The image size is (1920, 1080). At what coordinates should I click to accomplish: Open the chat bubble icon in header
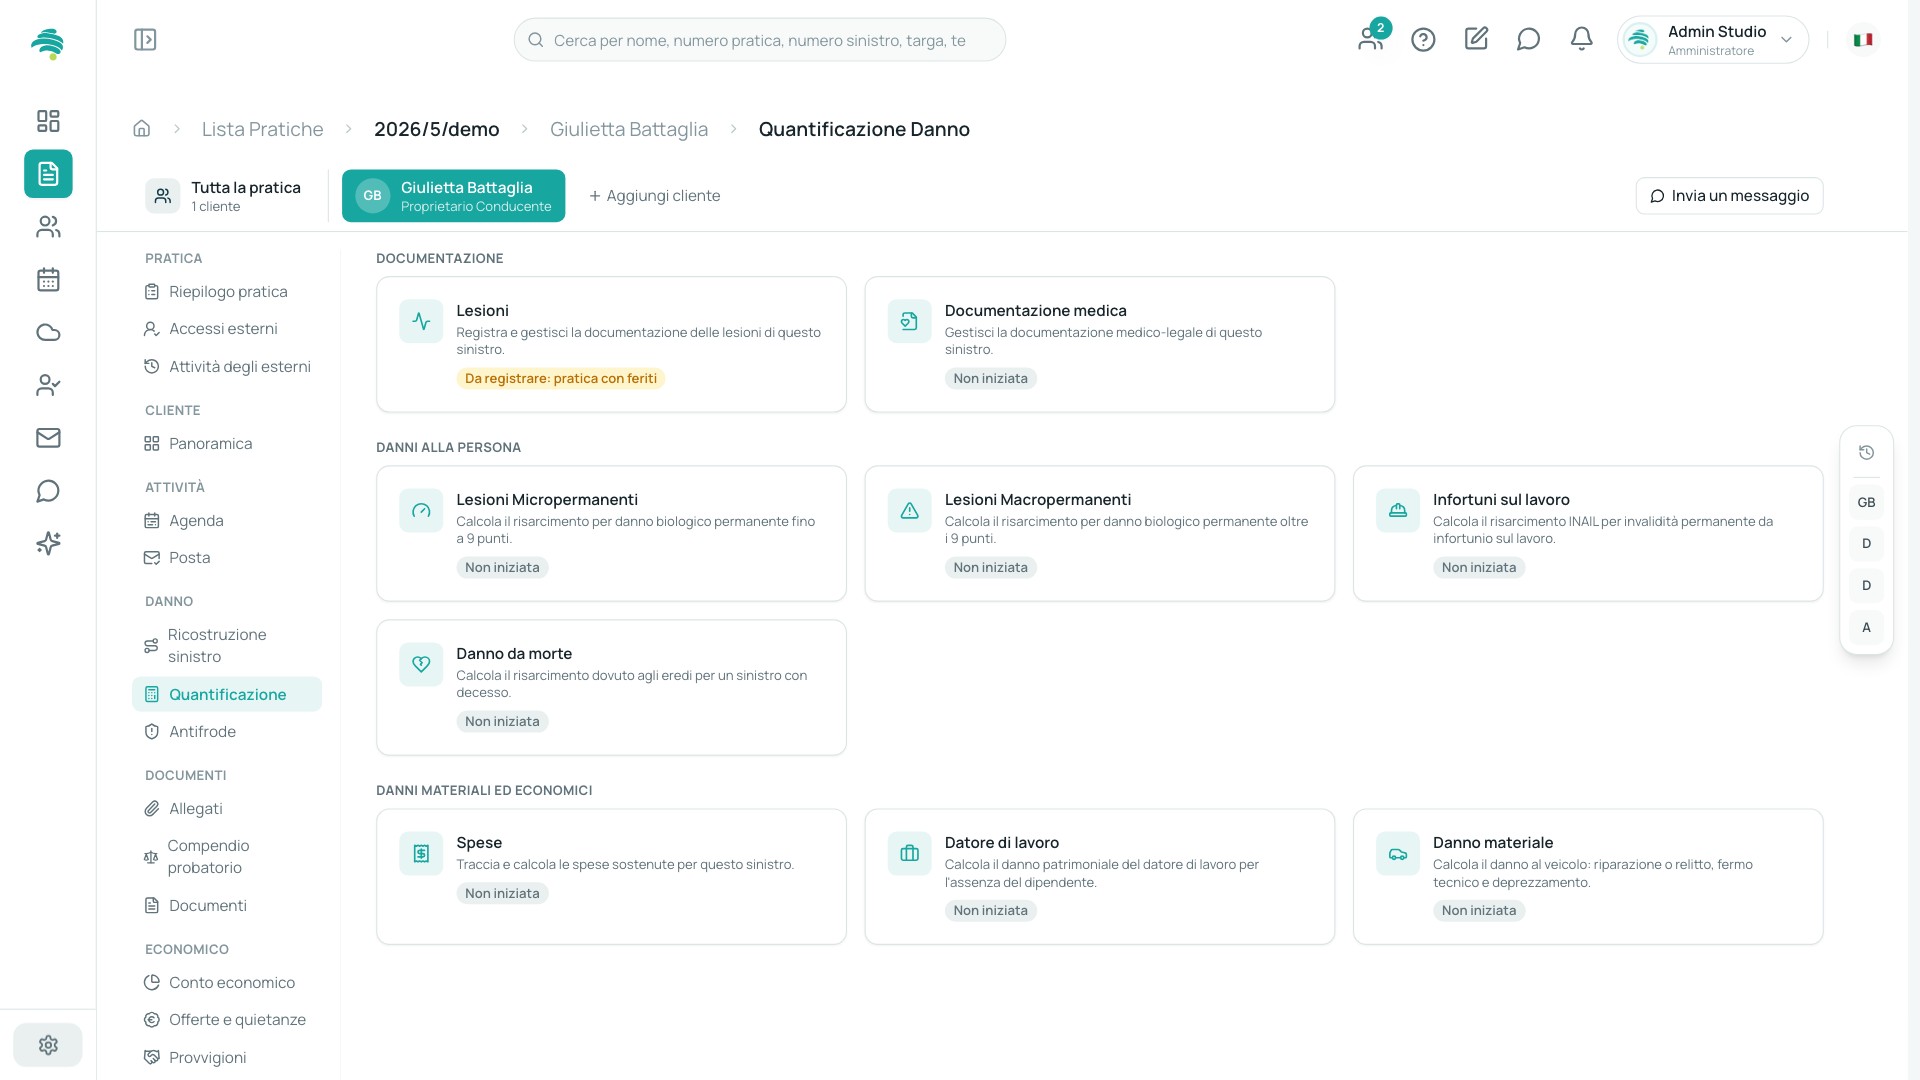tap(1528, 39)
